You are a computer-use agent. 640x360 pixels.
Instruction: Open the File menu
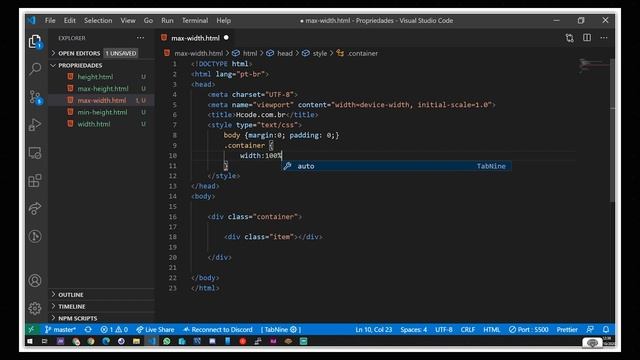click(x=50, y=20)
